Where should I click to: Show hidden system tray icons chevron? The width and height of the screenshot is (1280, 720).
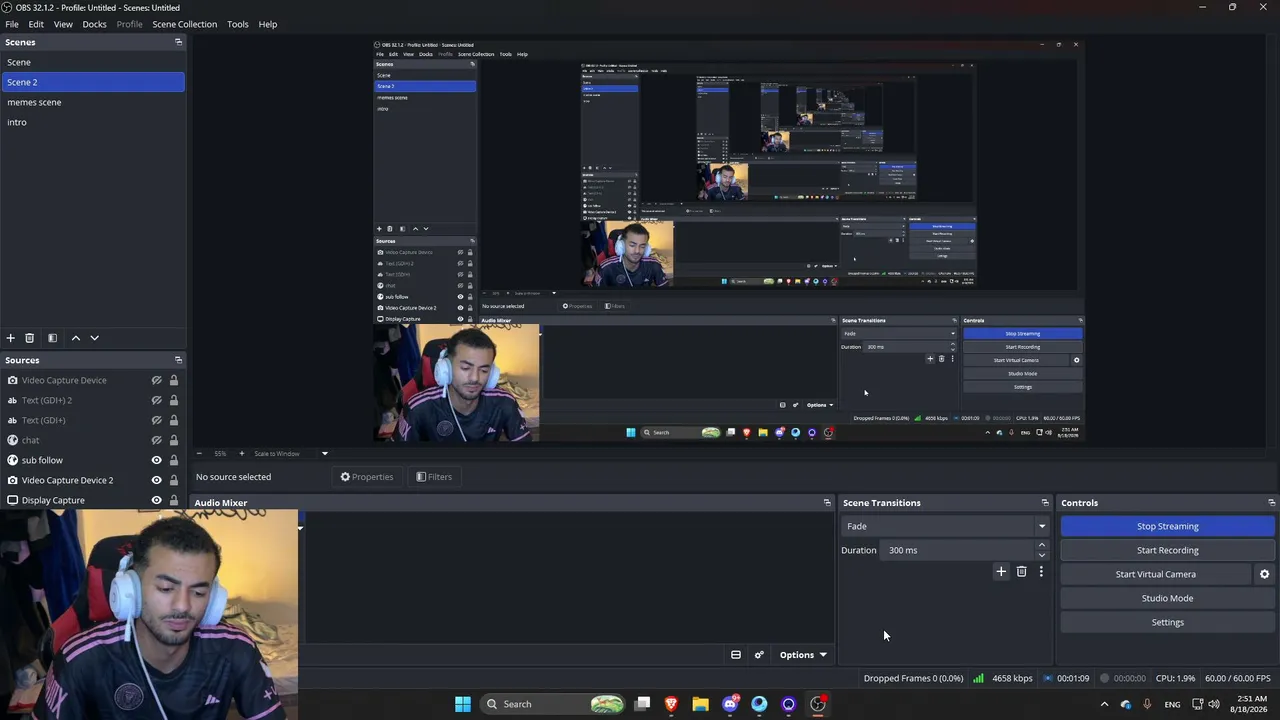point(1104,704)
